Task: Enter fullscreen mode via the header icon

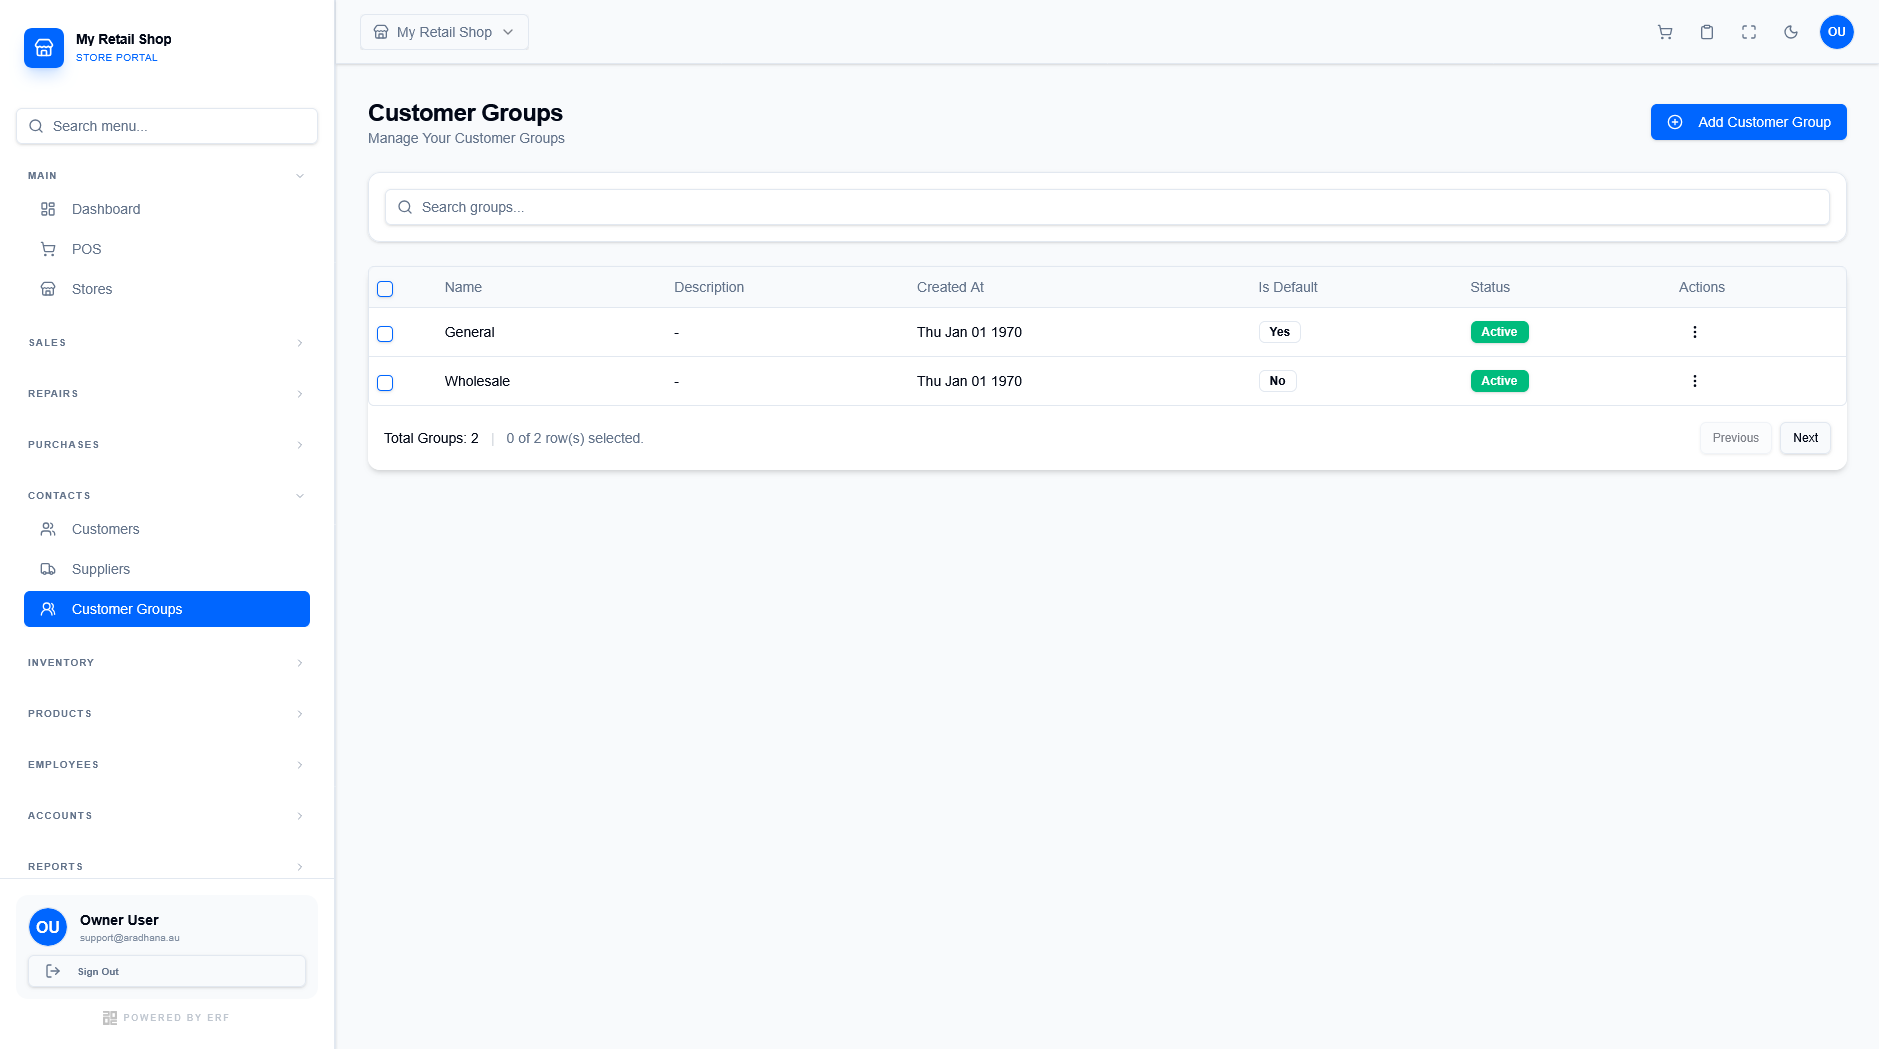Action: pos(1747,31)
